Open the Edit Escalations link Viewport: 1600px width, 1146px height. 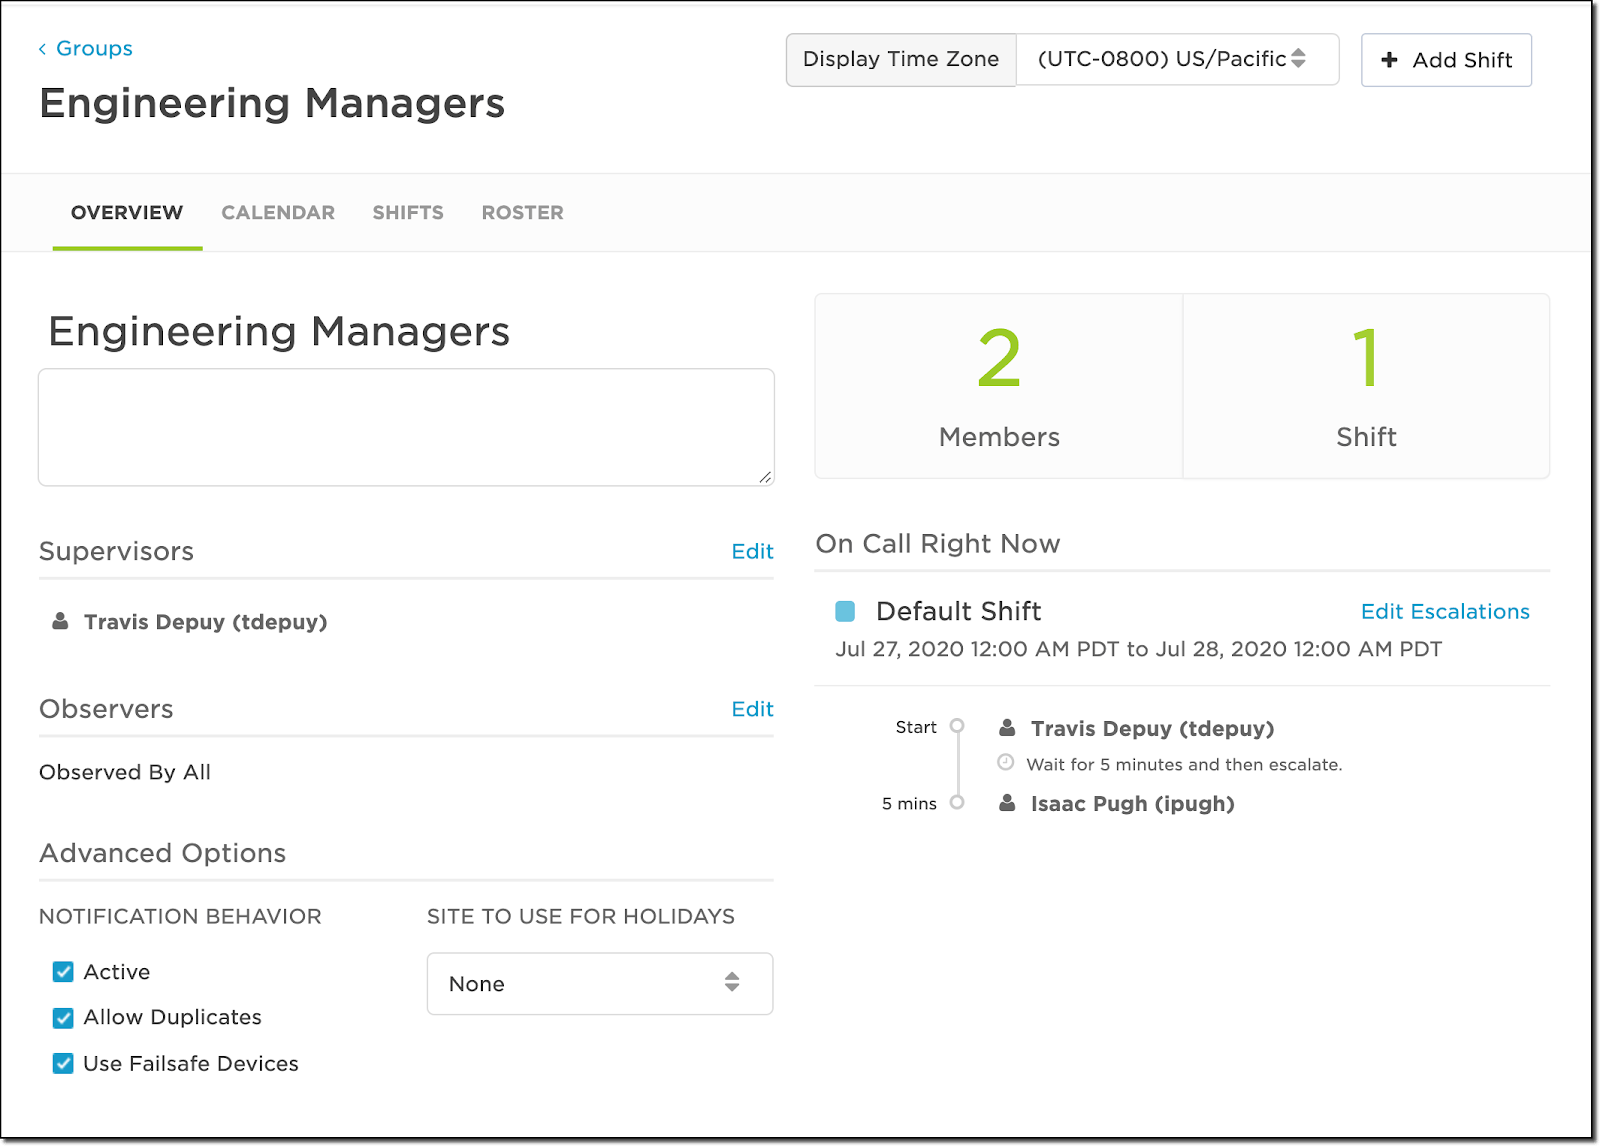click(x=1444, y=612)
